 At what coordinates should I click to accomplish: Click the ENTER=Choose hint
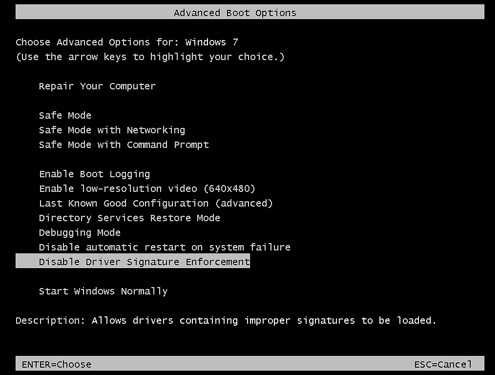[56, 365]
